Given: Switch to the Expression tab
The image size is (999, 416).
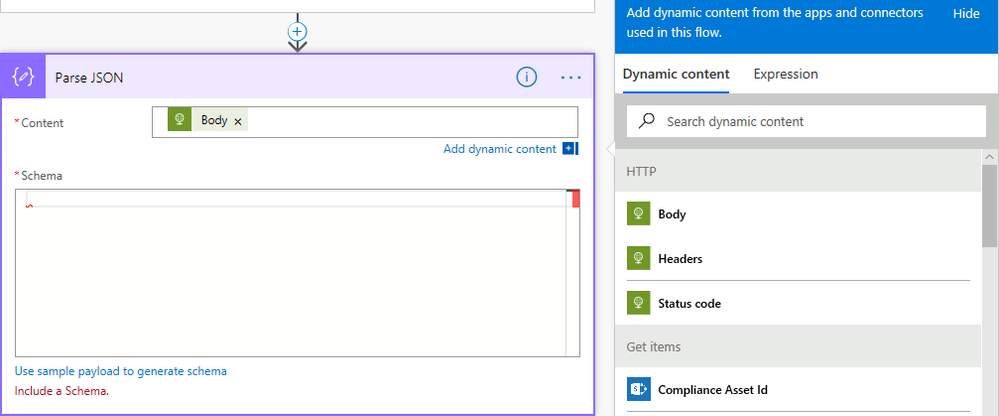Looking at the screenshot, I should (785, 74).
